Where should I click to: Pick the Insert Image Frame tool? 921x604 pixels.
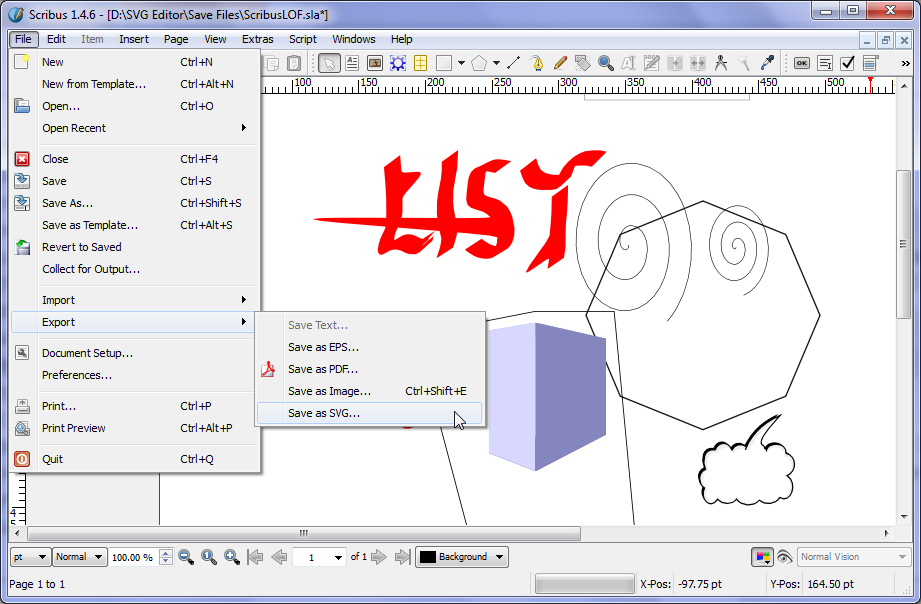pos(375,63)
